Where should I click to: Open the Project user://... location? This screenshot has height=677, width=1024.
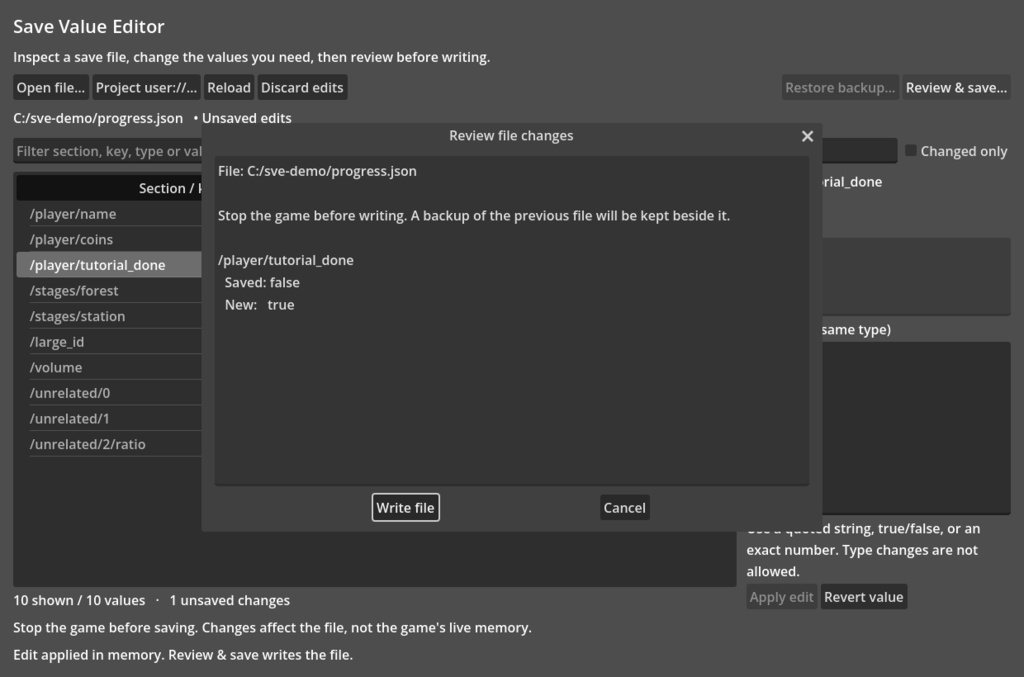146,87
